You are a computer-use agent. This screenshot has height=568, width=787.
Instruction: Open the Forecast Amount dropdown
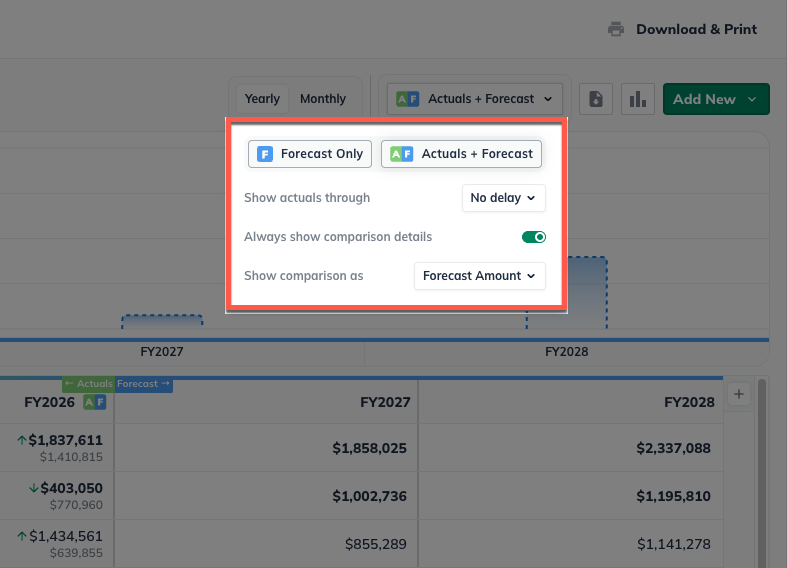pyautogui.click(x=480, y=276)
